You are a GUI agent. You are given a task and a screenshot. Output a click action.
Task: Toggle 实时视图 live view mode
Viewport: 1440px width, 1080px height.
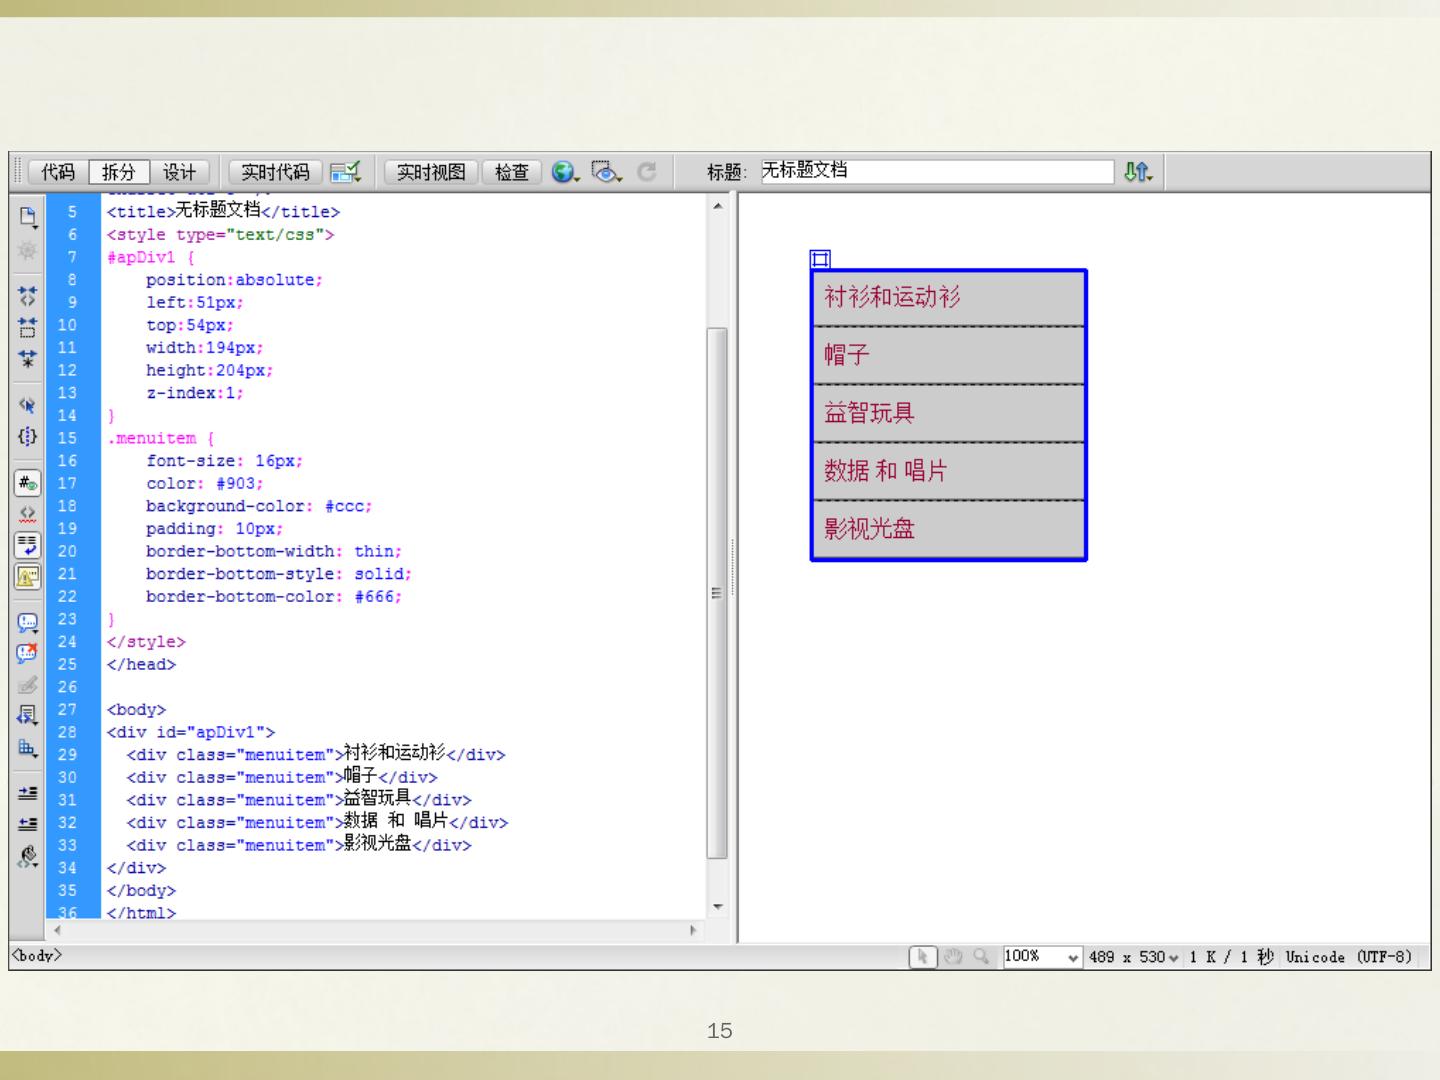click(x=431, y=172)
